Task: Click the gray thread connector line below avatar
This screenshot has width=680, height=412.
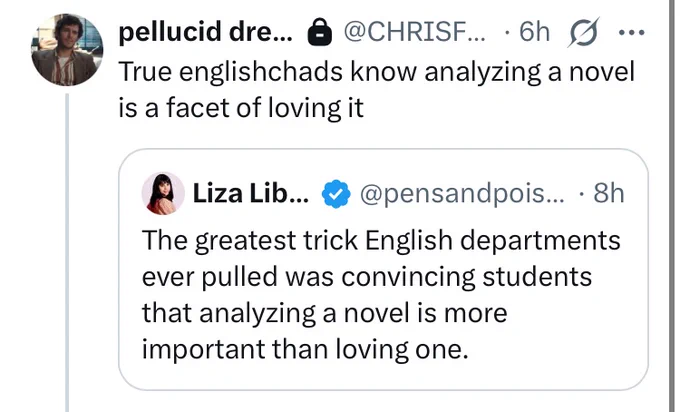Action: 67,253
